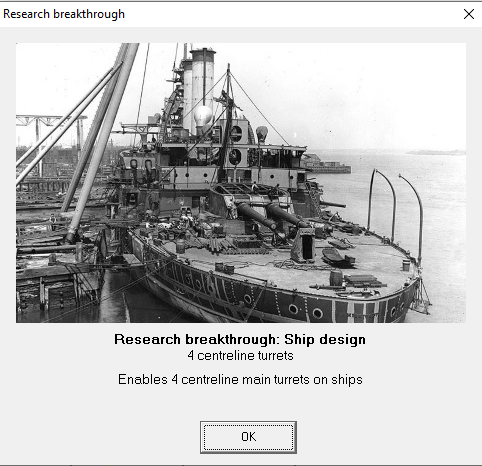Click the distant shoreline in the photo

tap(436, 153)
